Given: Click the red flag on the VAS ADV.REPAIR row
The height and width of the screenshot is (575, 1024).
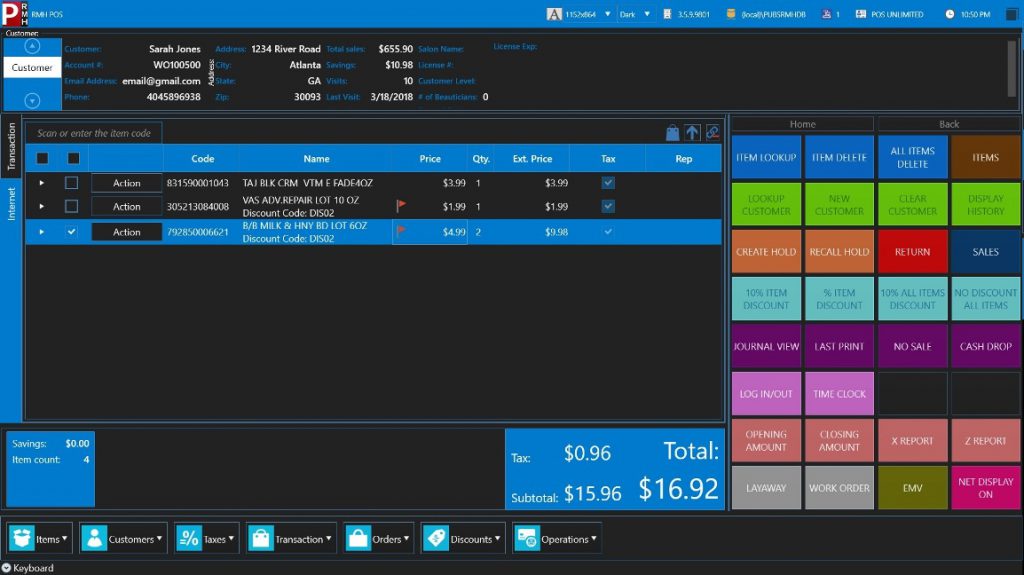Looking at the screenshot, I should pyautogui.click(x=401, y=206).
